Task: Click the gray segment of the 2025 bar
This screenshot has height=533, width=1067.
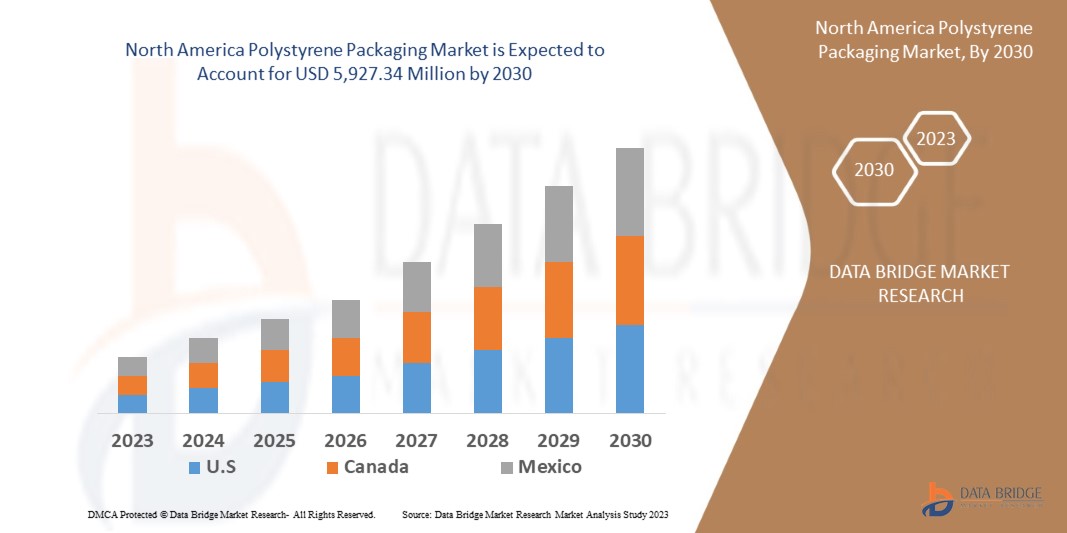Action: click(274, 334)
